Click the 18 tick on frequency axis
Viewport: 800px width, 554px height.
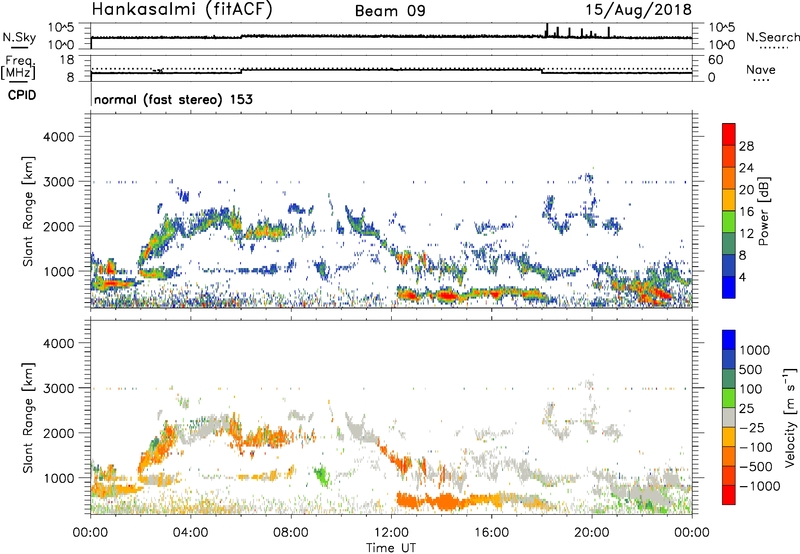click(67, 60)
